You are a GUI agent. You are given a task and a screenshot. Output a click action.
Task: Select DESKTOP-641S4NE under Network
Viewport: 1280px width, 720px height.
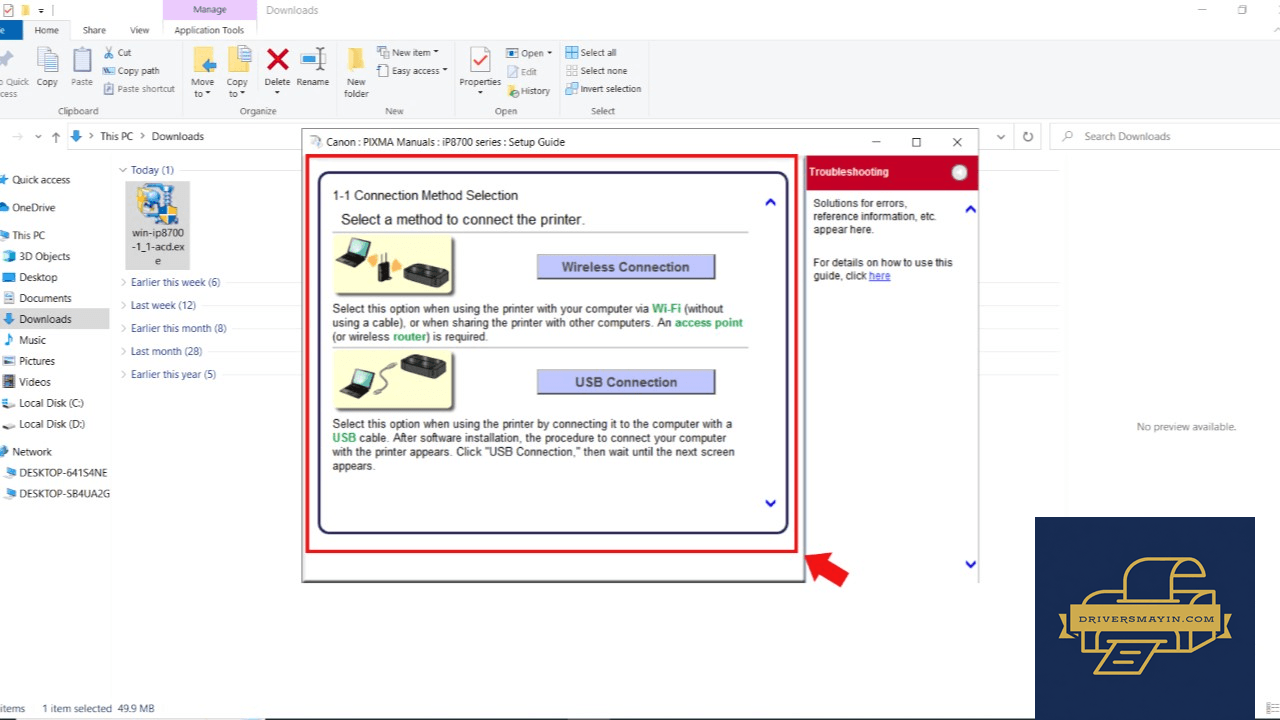63,473
